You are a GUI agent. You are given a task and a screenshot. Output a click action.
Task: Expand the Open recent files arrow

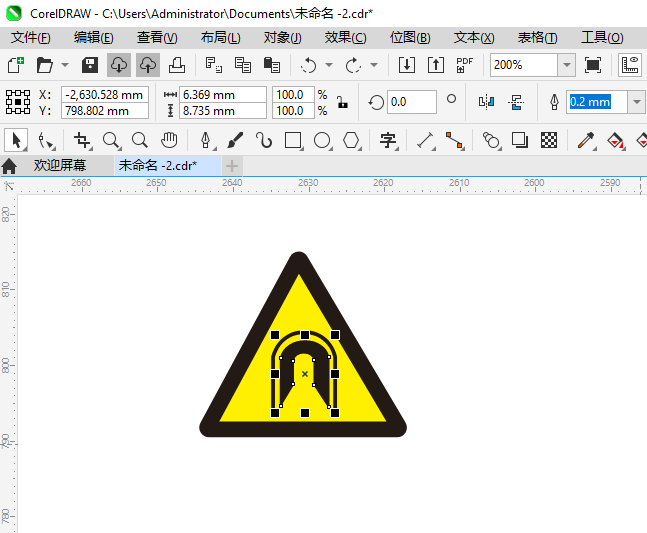65,65
